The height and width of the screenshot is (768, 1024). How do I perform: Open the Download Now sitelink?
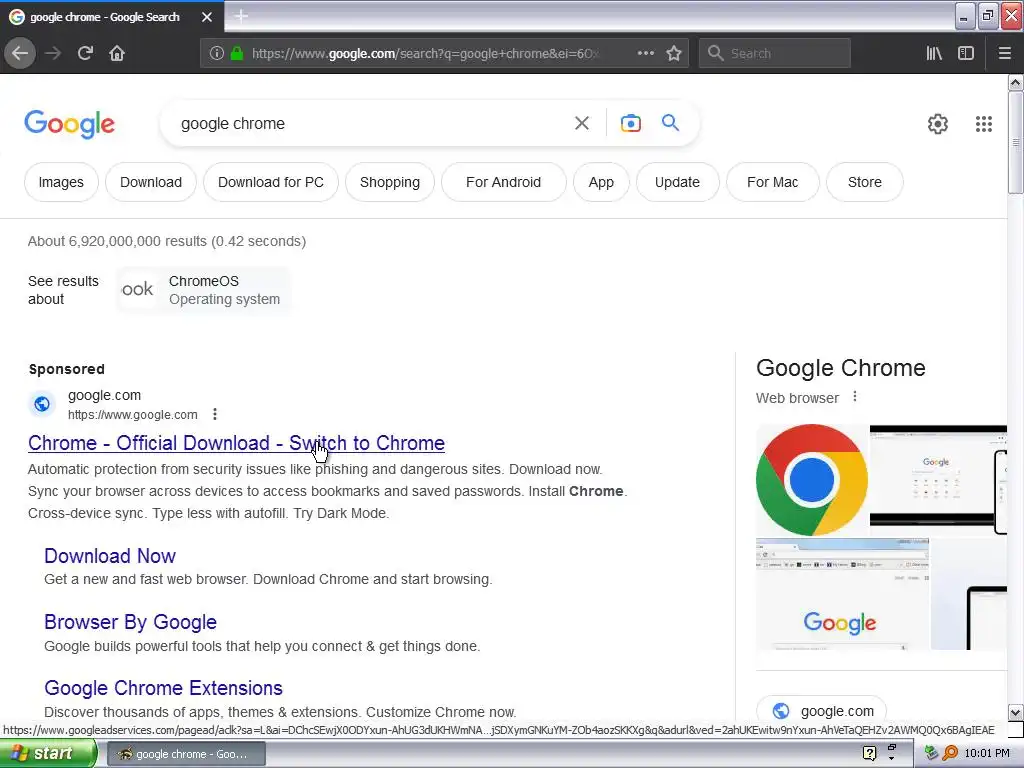point(110,556)
